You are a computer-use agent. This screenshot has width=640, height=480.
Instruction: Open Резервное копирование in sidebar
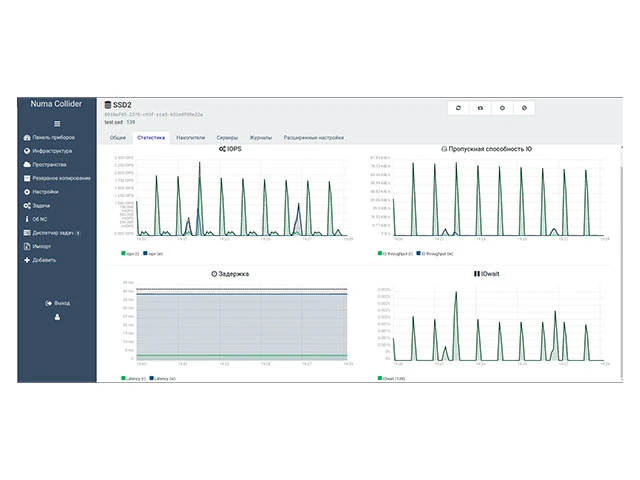60,178
